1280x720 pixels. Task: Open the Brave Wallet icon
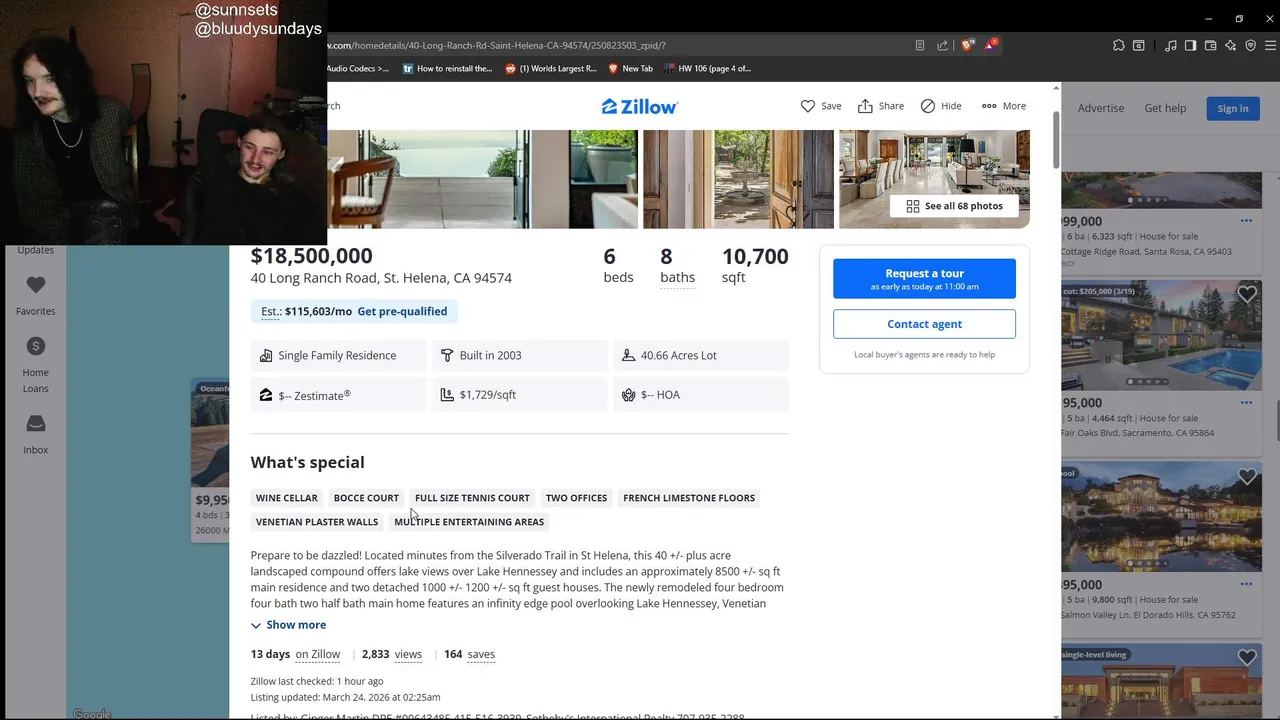1210,45
